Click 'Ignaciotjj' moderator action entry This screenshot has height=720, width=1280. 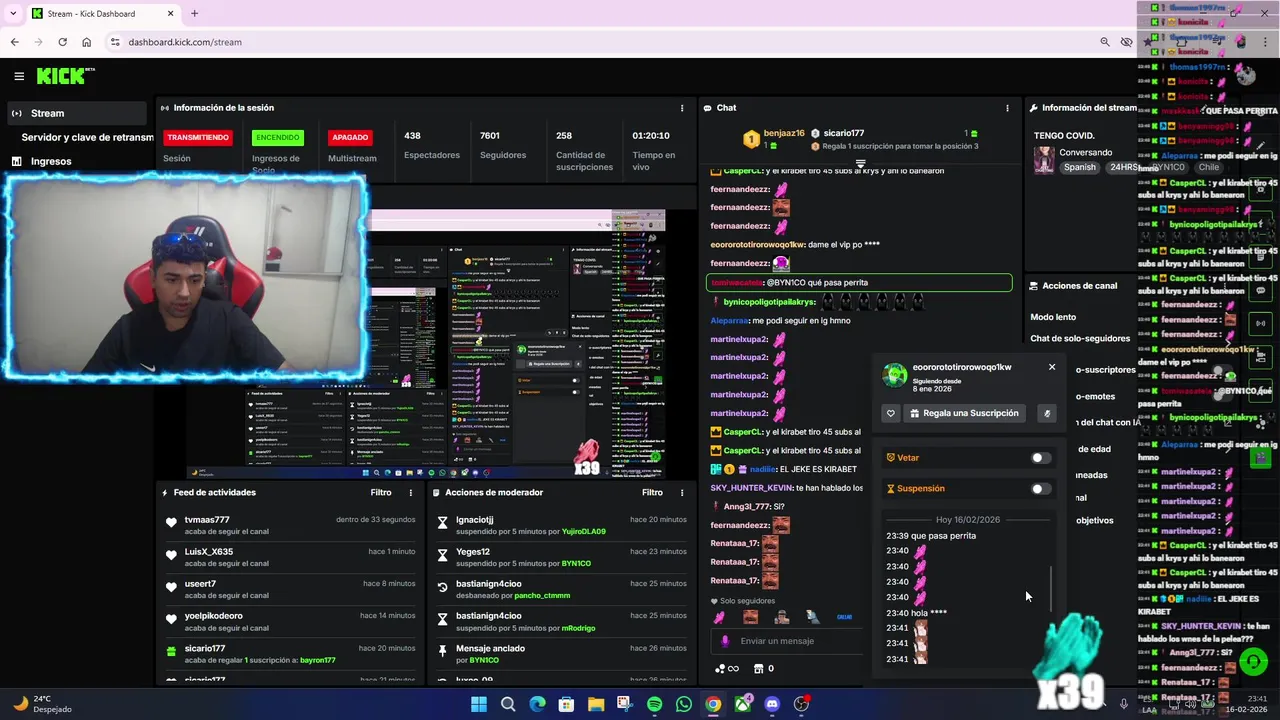(475, 520)
